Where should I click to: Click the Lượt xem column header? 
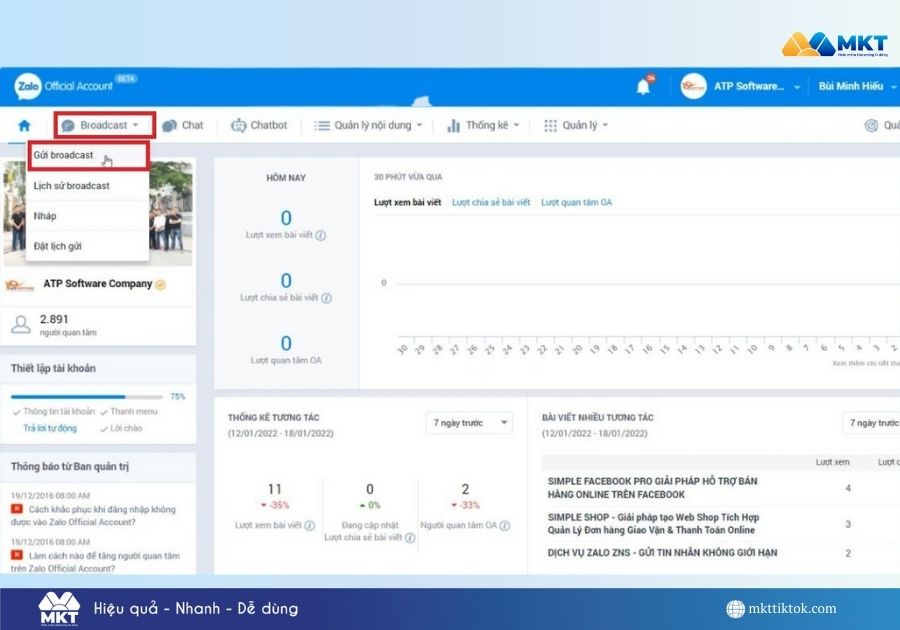coord(832,462)
